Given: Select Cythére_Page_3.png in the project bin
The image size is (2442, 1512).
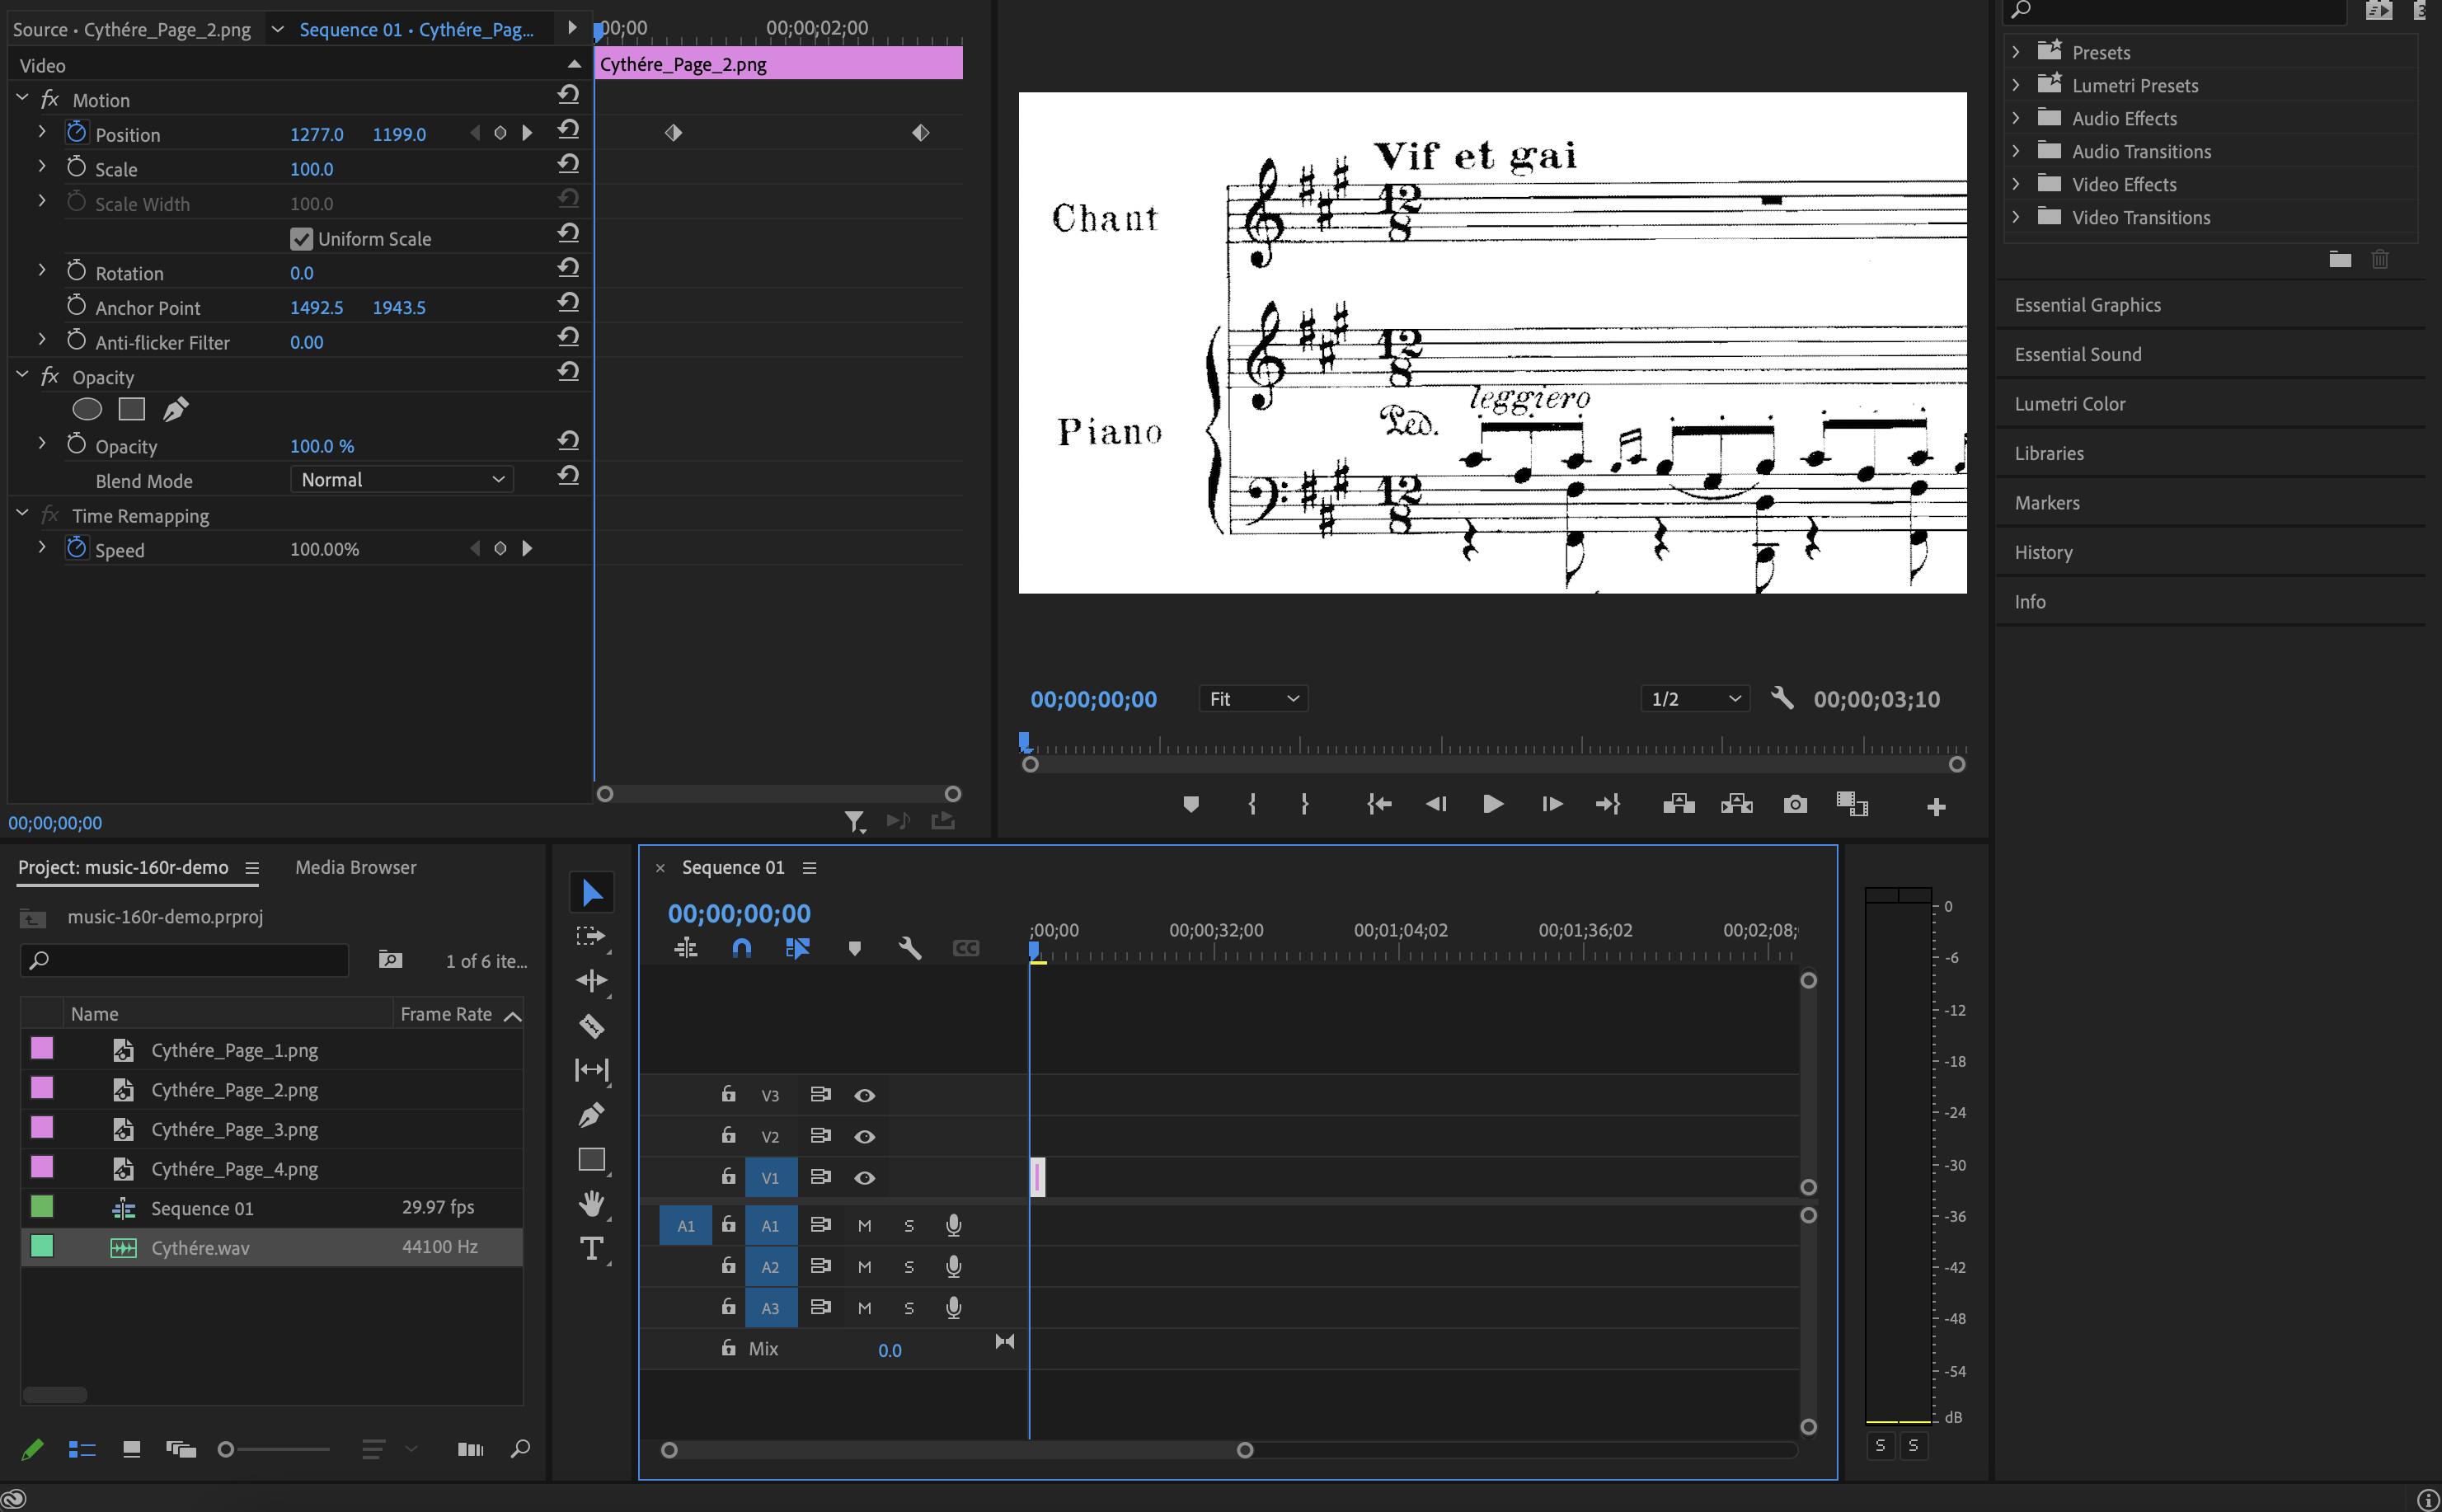Looking at the screenshot, I should tap(234, 1129).
